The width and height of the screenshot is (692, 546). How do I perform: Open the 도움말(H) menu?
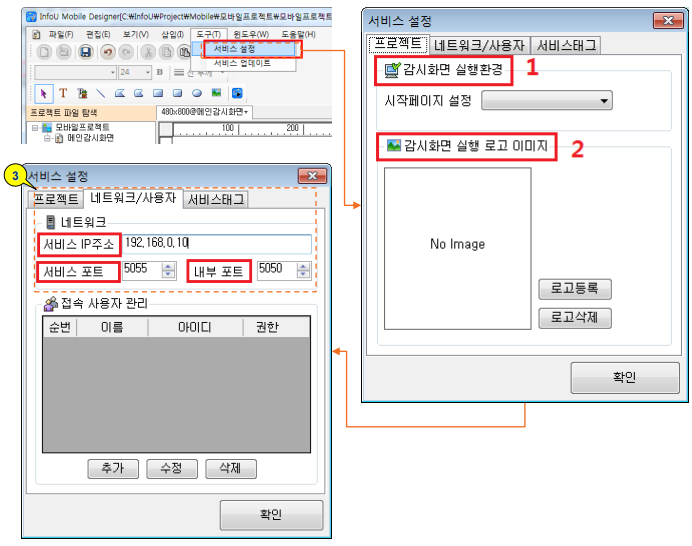[298, 34]
